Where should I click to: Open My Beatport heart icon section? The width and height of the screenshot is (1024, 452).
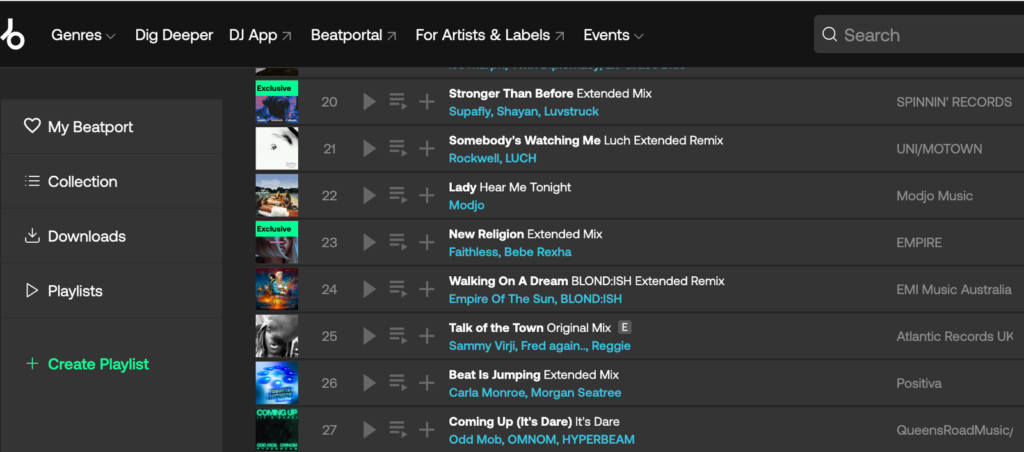pyautogui.click(x=32, y=127)
